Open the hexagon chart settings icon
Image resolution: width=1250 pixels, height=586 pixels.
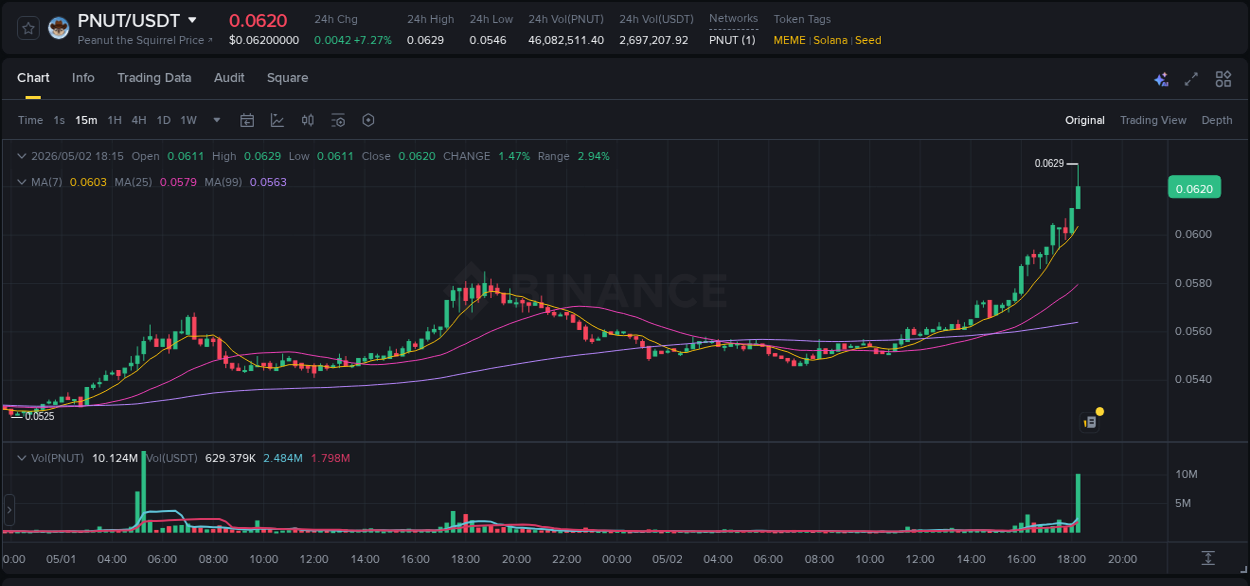pyautogui.click(x=368, y=120)
